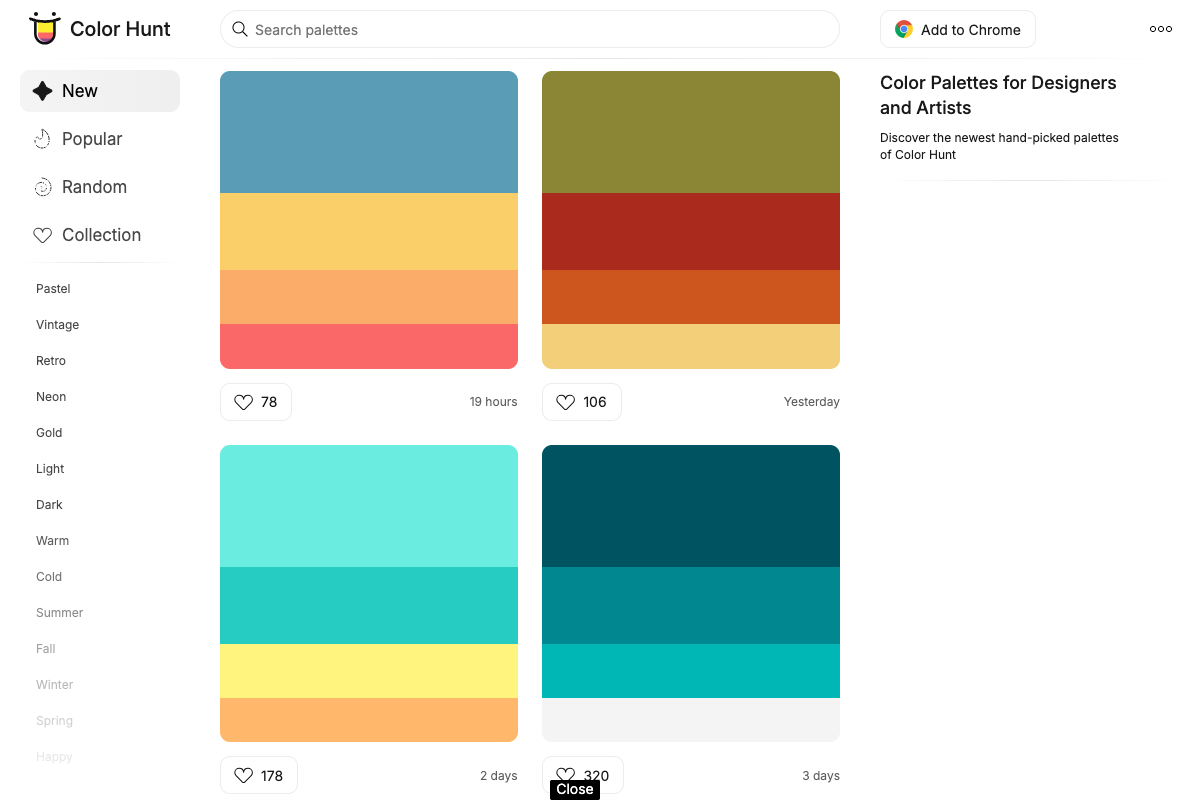The height and width of the screenshot is (800, 1200).
Task: Click the Add to Chrome button
Action: (x=957, y=29)
